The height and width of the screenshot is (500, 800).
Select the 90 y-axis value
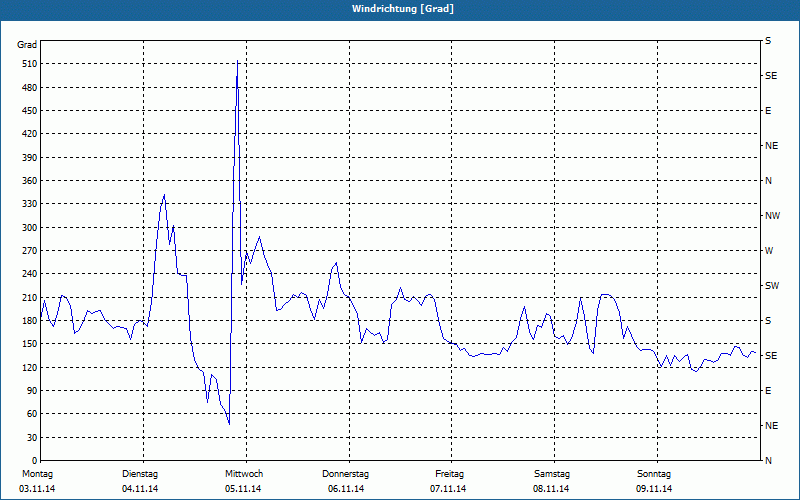click(32, 391)
